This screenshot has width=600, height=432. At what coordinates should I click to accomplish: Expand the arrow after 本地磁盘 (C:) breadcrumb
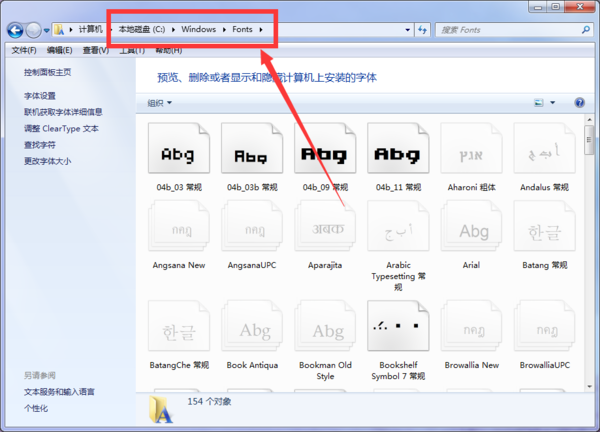(173, 29)
